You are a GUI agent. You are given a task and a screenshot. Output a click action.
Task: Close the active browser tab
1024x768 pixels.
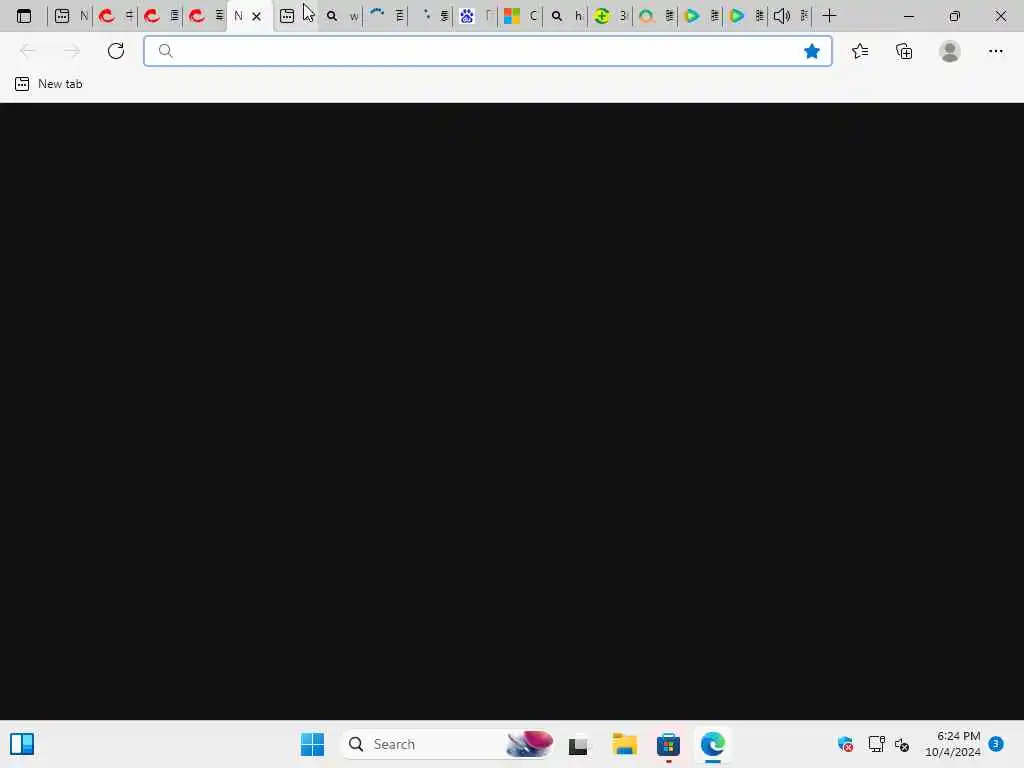point(257,16)
